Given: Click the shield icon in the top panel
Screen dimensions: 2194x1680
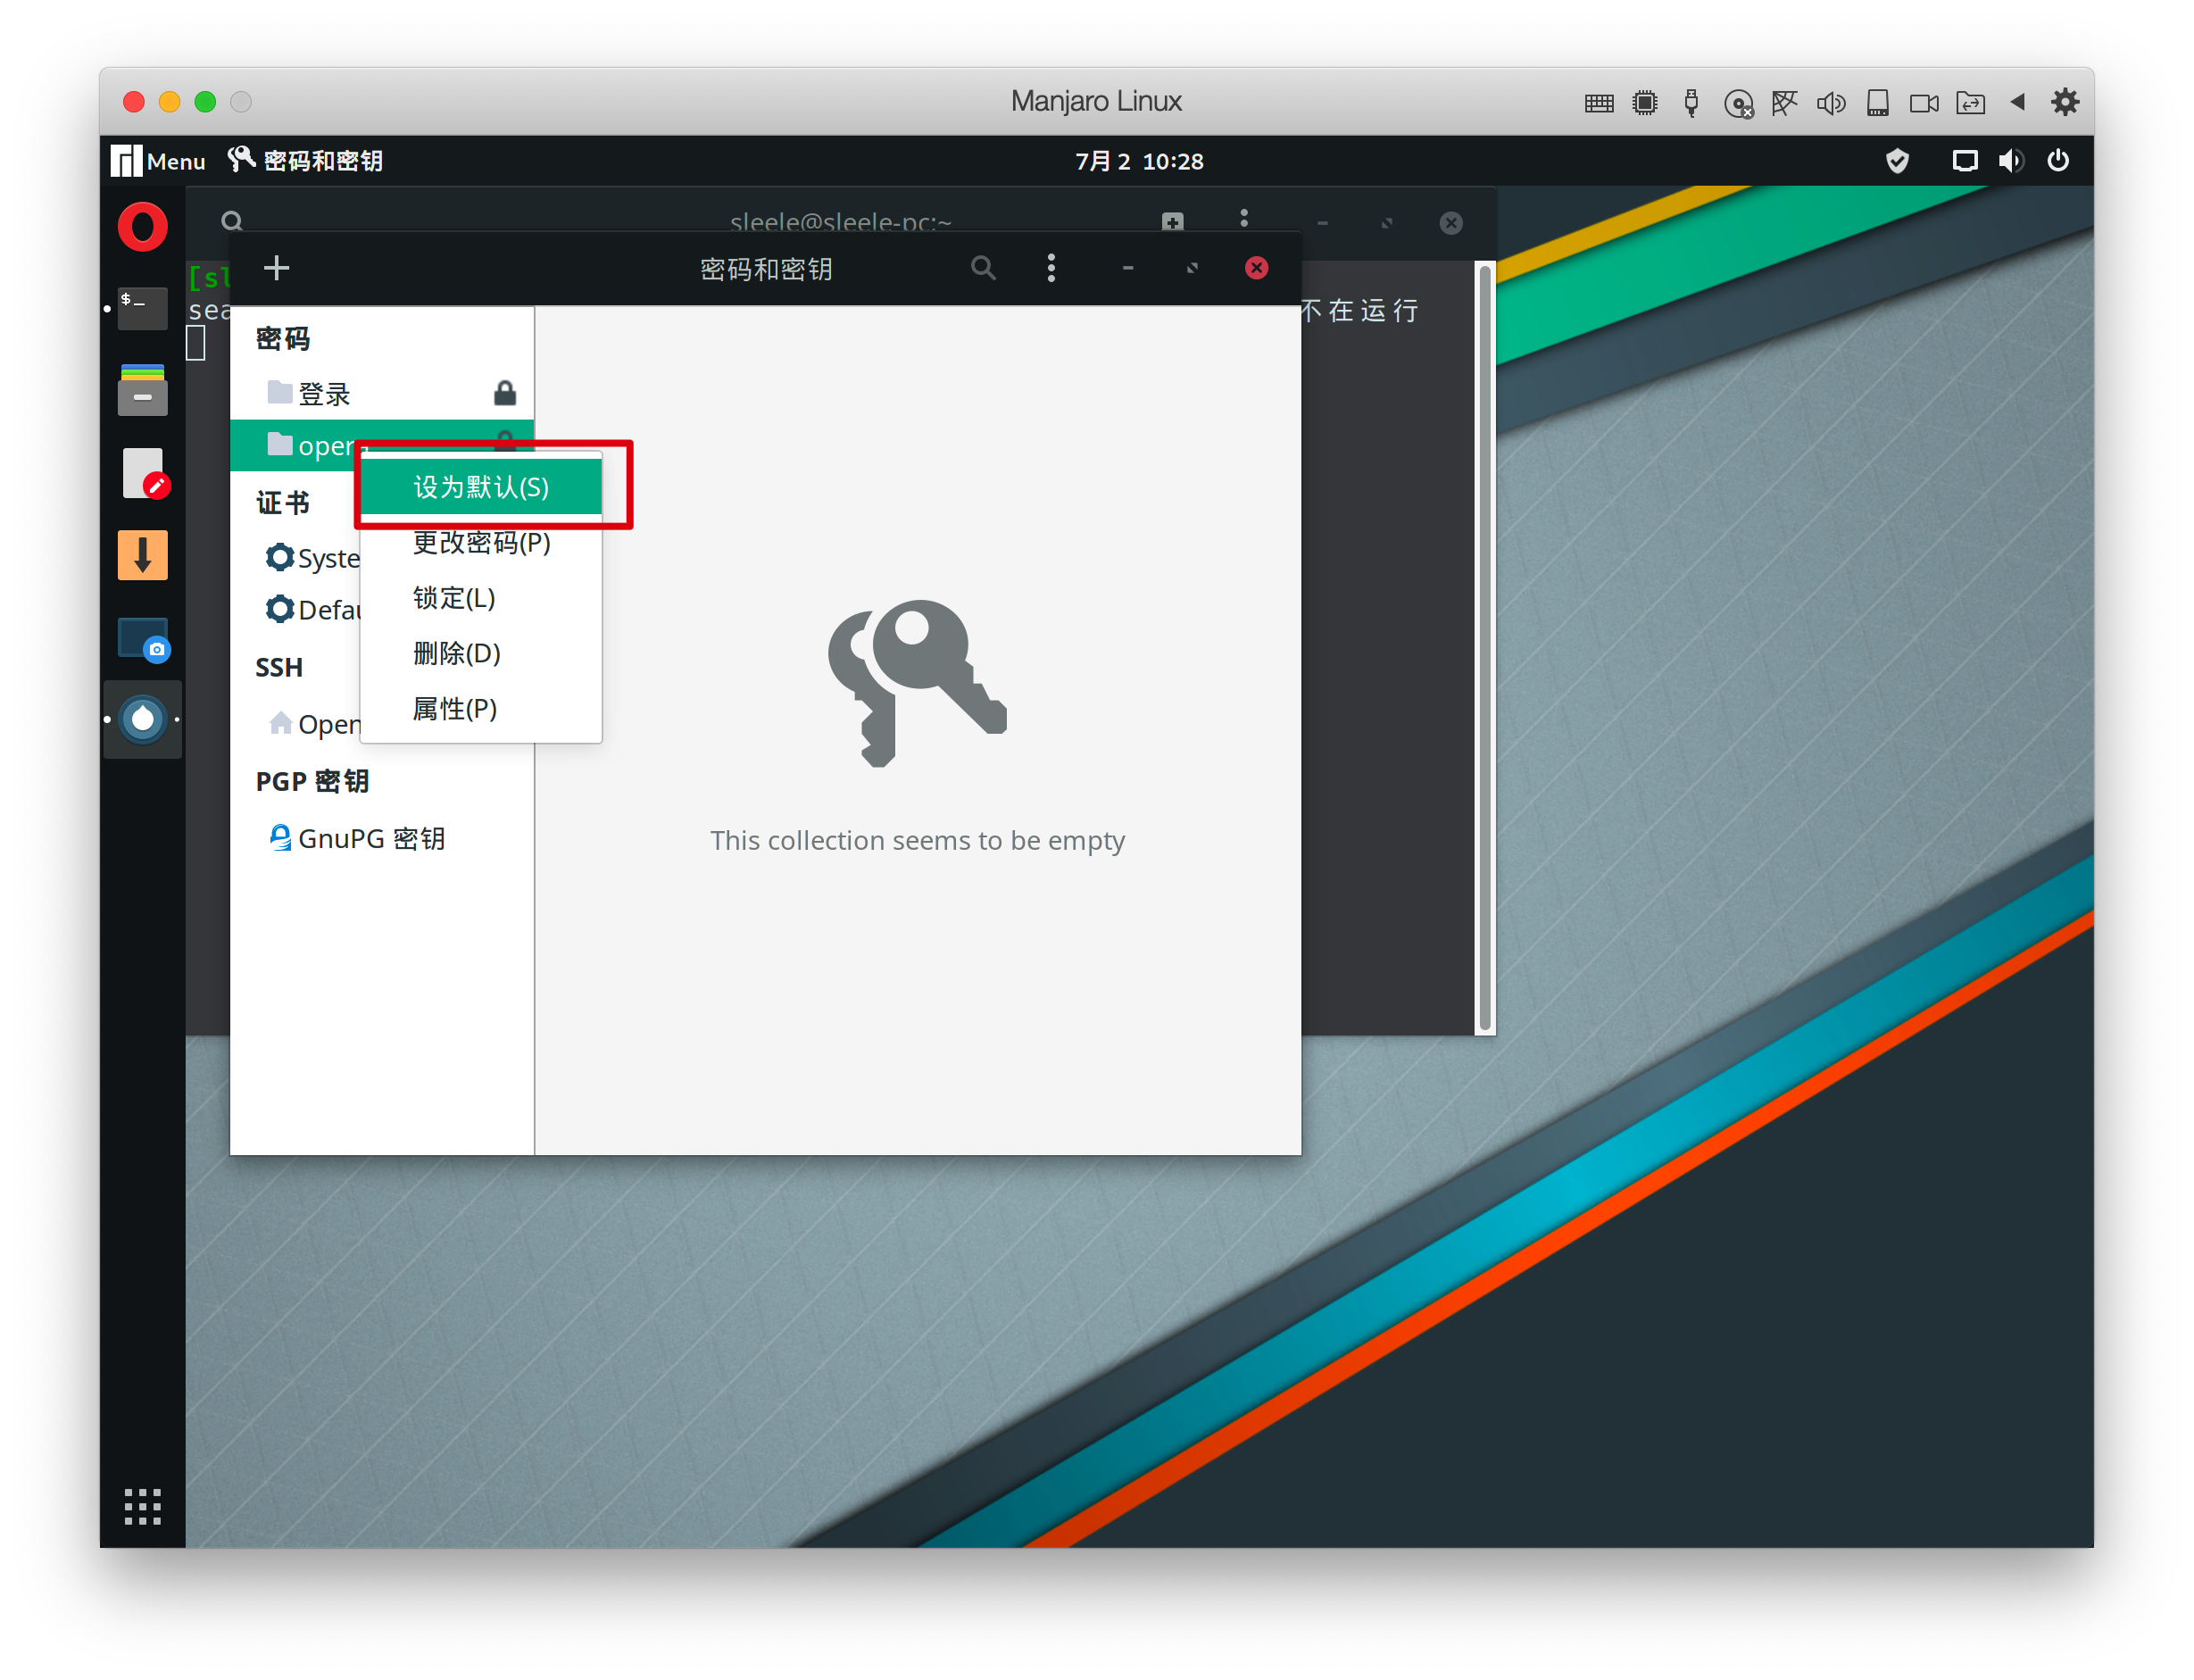Looking at the screenshot, I should point(1897,161).
